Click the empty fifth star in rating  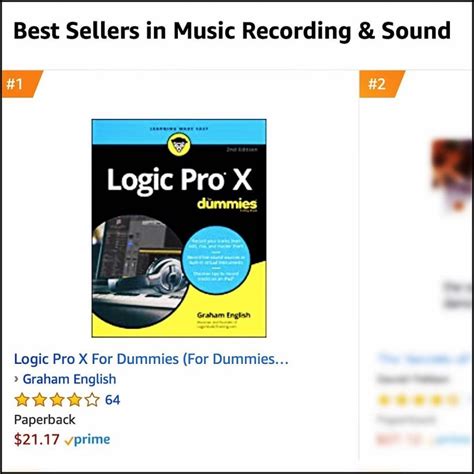point(92,400)
